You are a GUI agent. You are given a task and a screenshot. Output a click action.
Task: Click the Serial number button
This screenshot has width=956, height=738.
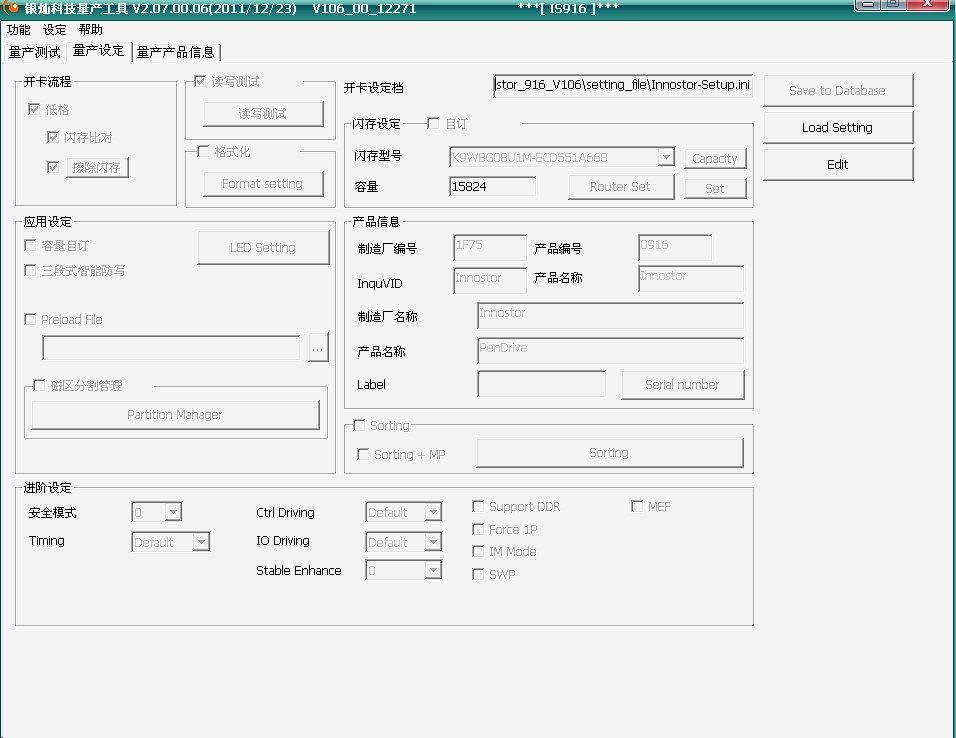point(682,385)
